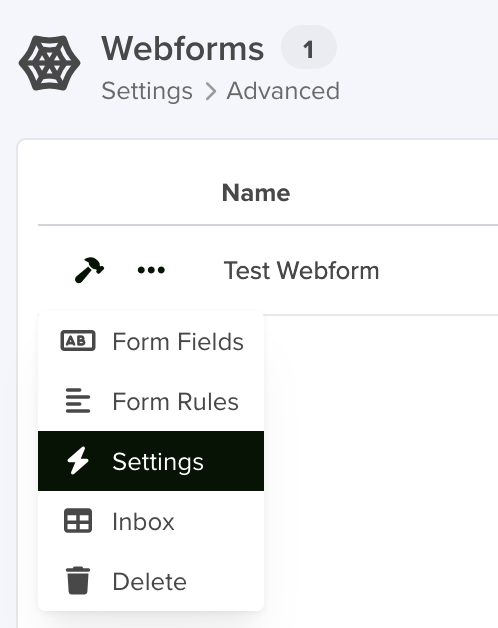Click the lightning bolt icon beside Settings
Viewport: 498px width, 628px height.
coord(78,461)
